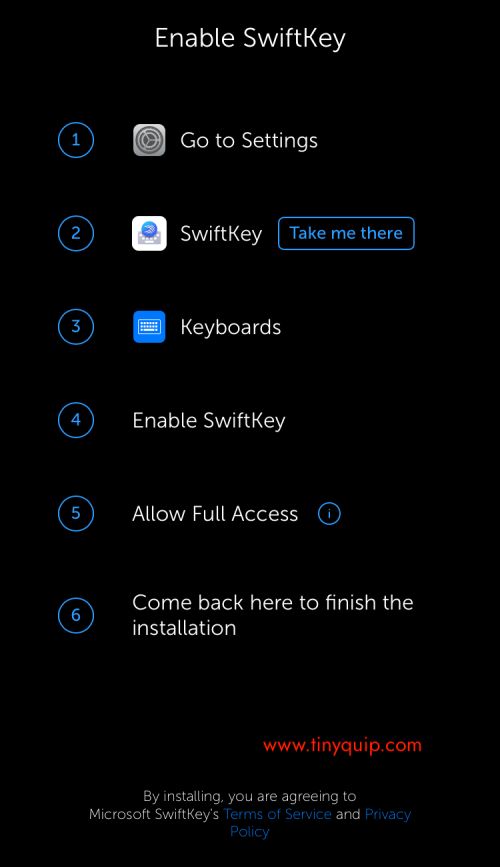
Task: Tap the step 5 circled number
Action: (x=76, y=514)
